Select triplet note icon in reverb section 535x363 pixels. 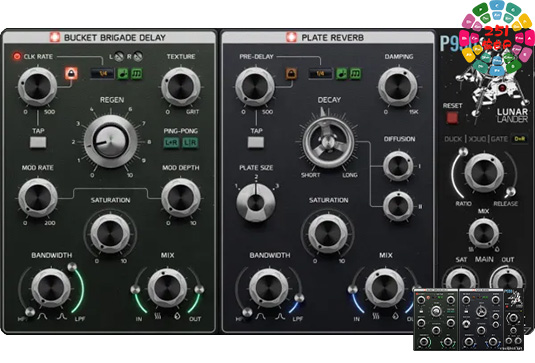tap(355, 73)
